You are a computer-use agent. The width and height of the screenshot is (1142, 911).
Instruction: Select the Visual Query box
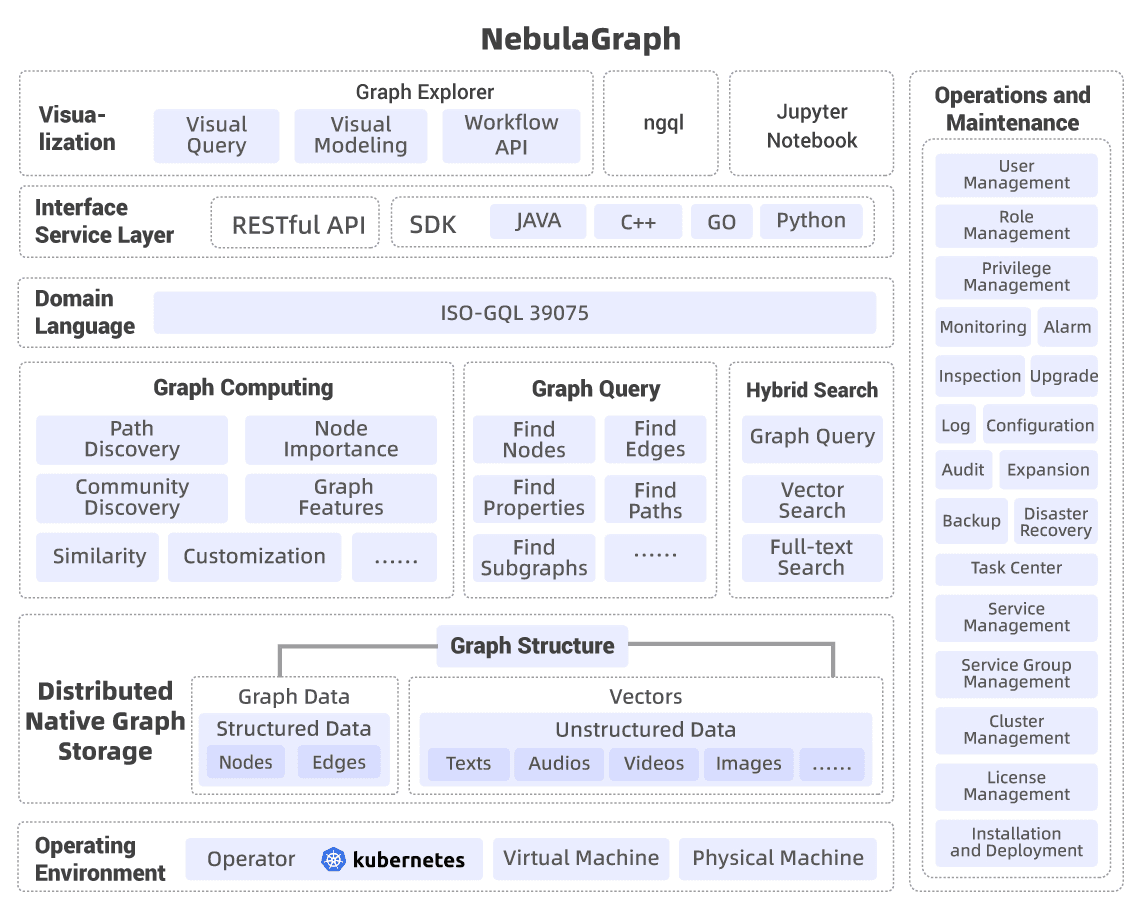(216, 135)
